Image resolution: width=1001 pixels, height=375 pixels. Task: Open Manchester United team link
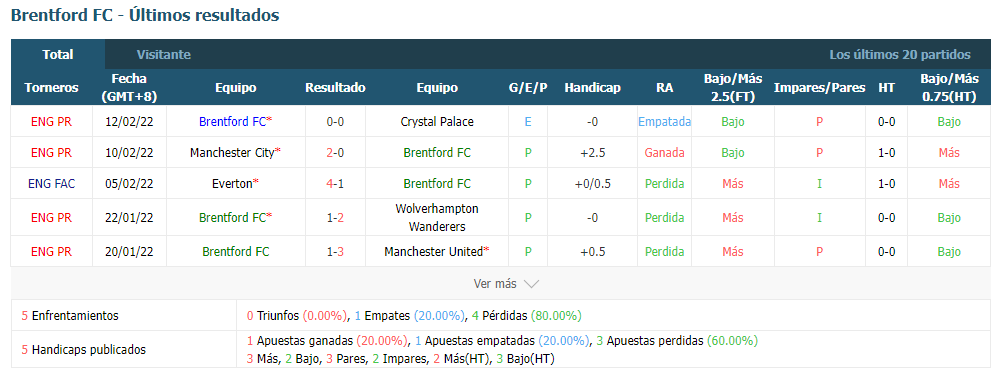point(433,252)
